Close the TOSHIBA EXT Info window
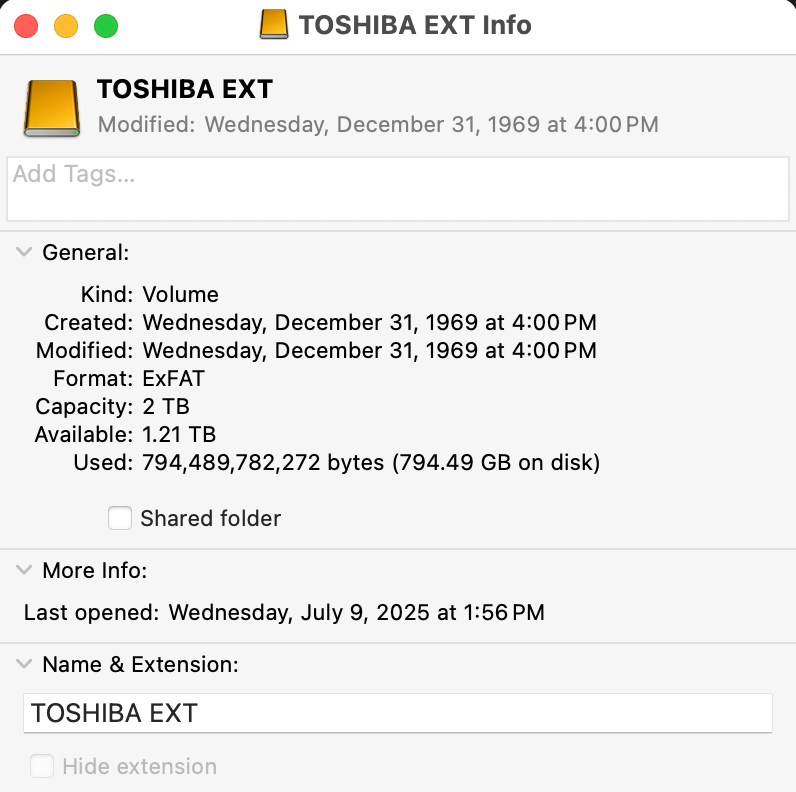 point(26,26)
